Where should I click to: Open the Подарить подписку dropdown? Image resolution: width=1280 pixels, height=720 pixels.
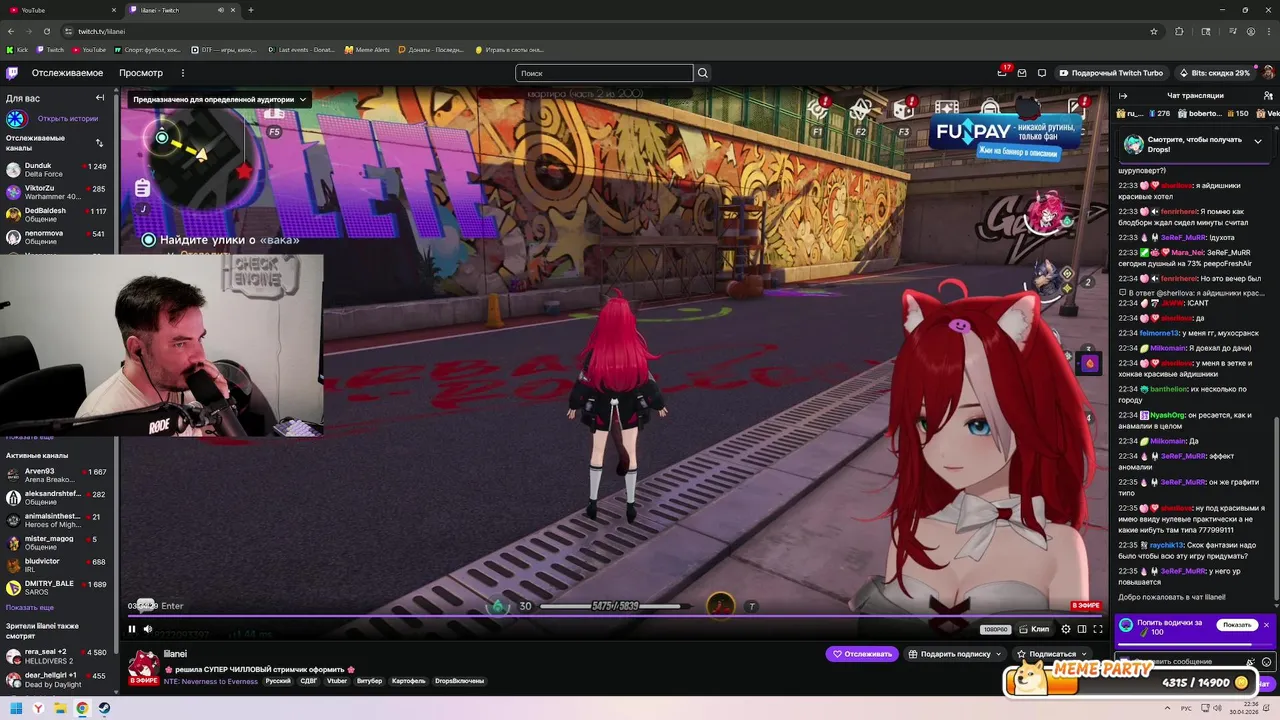954,654
